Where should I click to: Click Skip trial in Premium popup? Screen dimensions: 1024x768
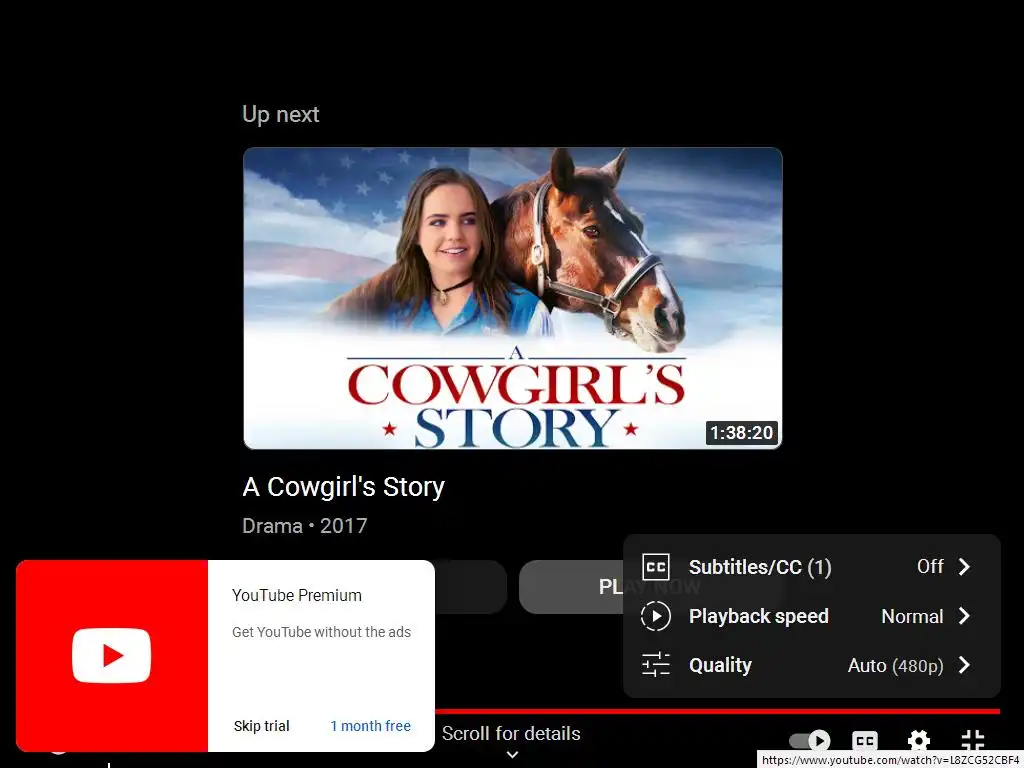261,726
